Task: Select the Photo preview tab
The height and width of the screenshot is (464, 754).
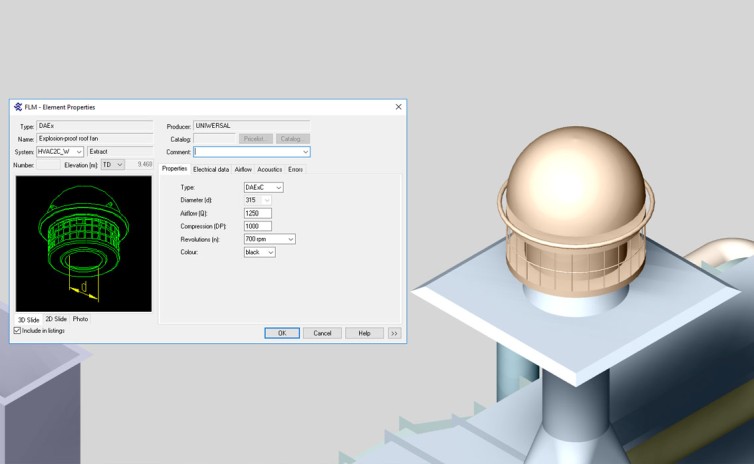Action: 80,319
